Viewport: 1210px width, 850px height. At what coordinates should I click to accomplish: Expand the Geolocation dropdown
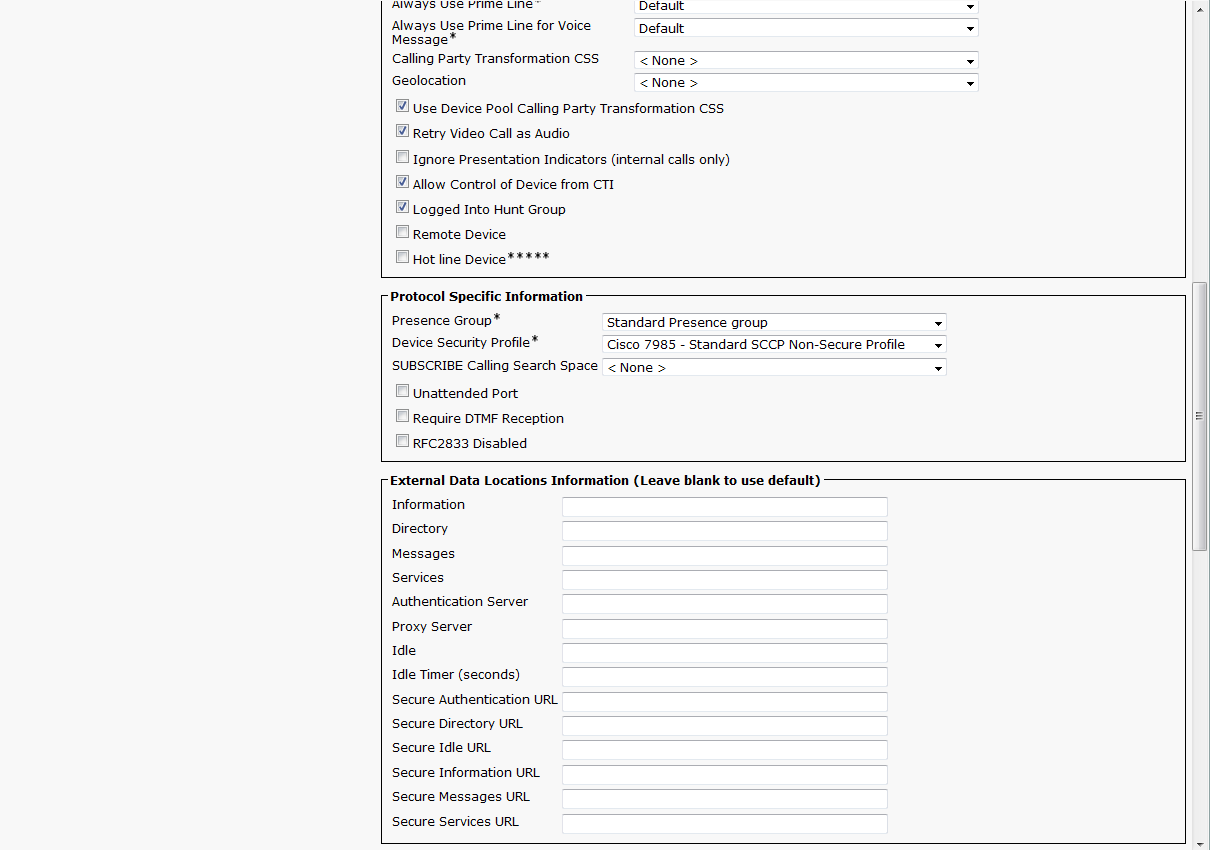(806, 83)
